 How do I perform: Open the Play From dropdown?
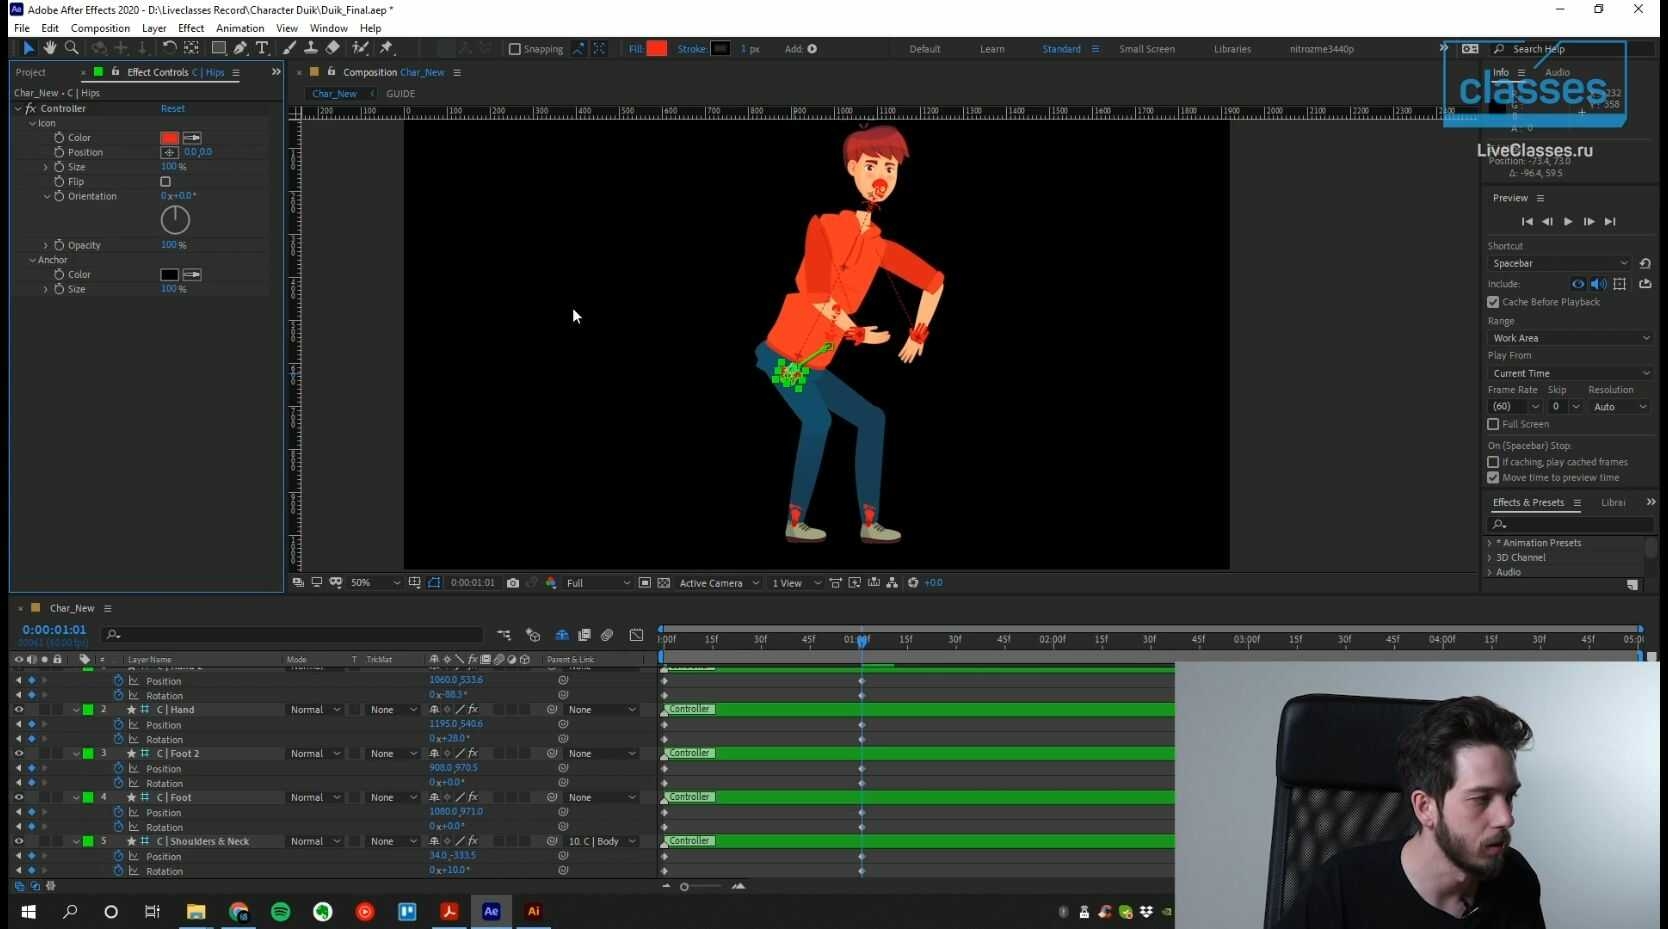pyautogui.click(x=1570, y=373)
